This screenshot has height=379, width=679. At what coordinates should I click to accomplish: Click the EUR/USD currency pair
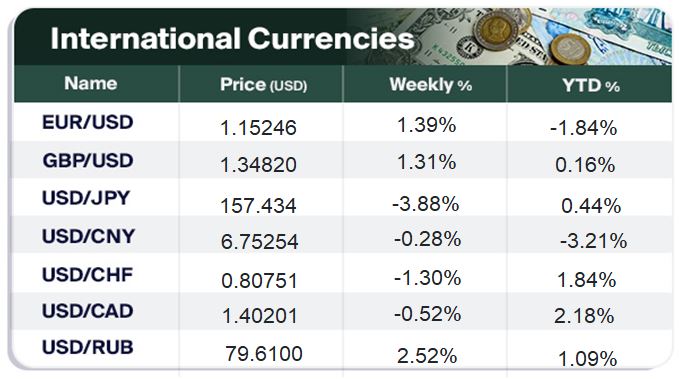click(87, 122)
